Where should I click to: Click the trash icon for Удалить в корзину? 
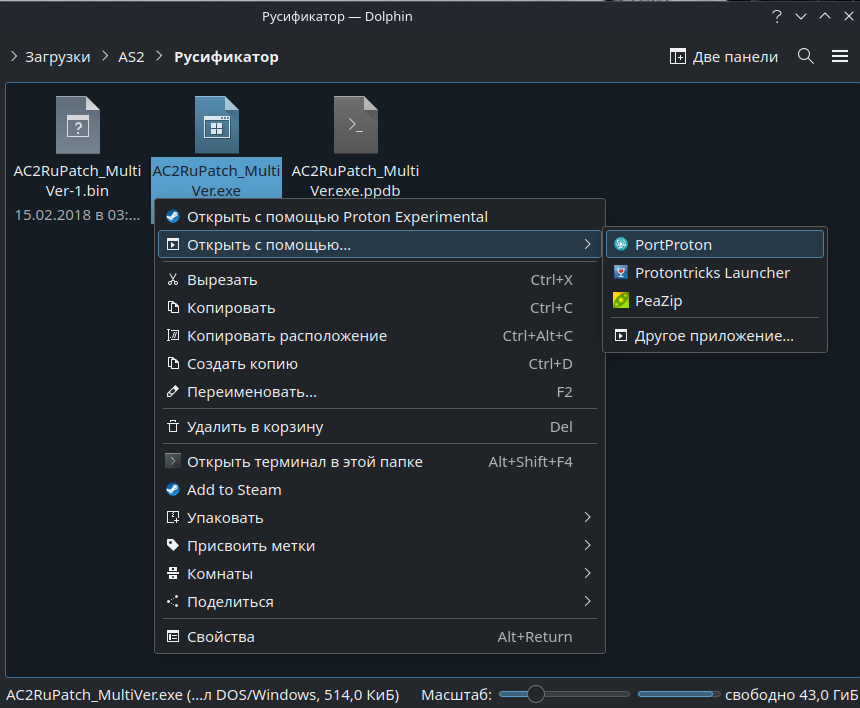[173, 427]
